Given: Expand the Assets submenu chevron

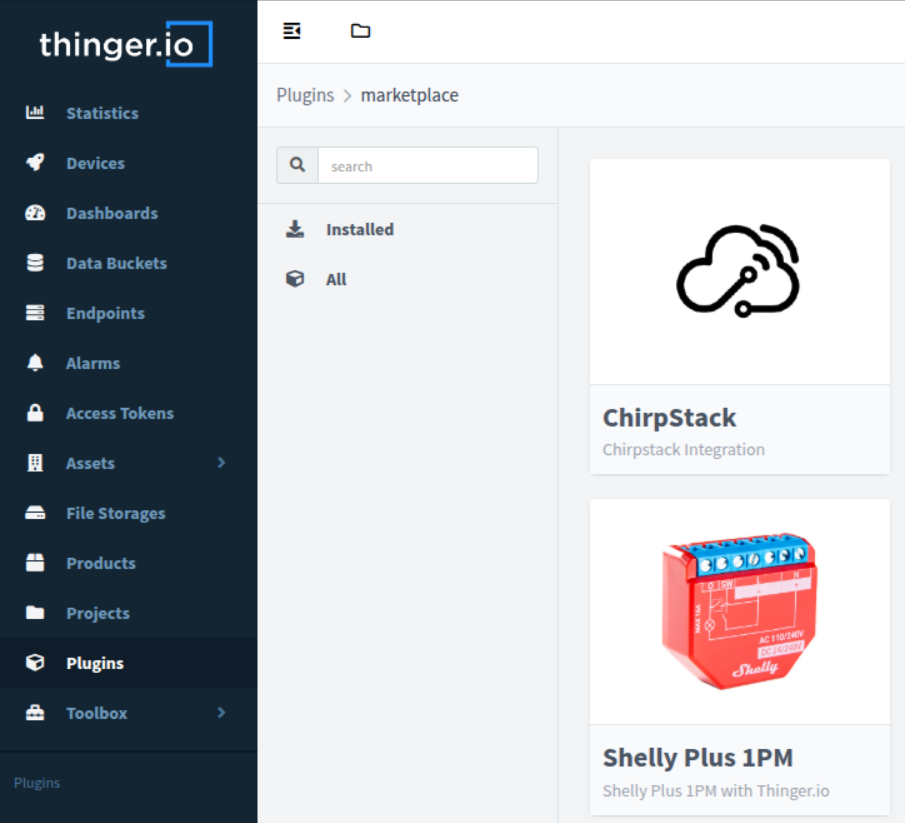Looking at the screenshot, I should point(221,463).
